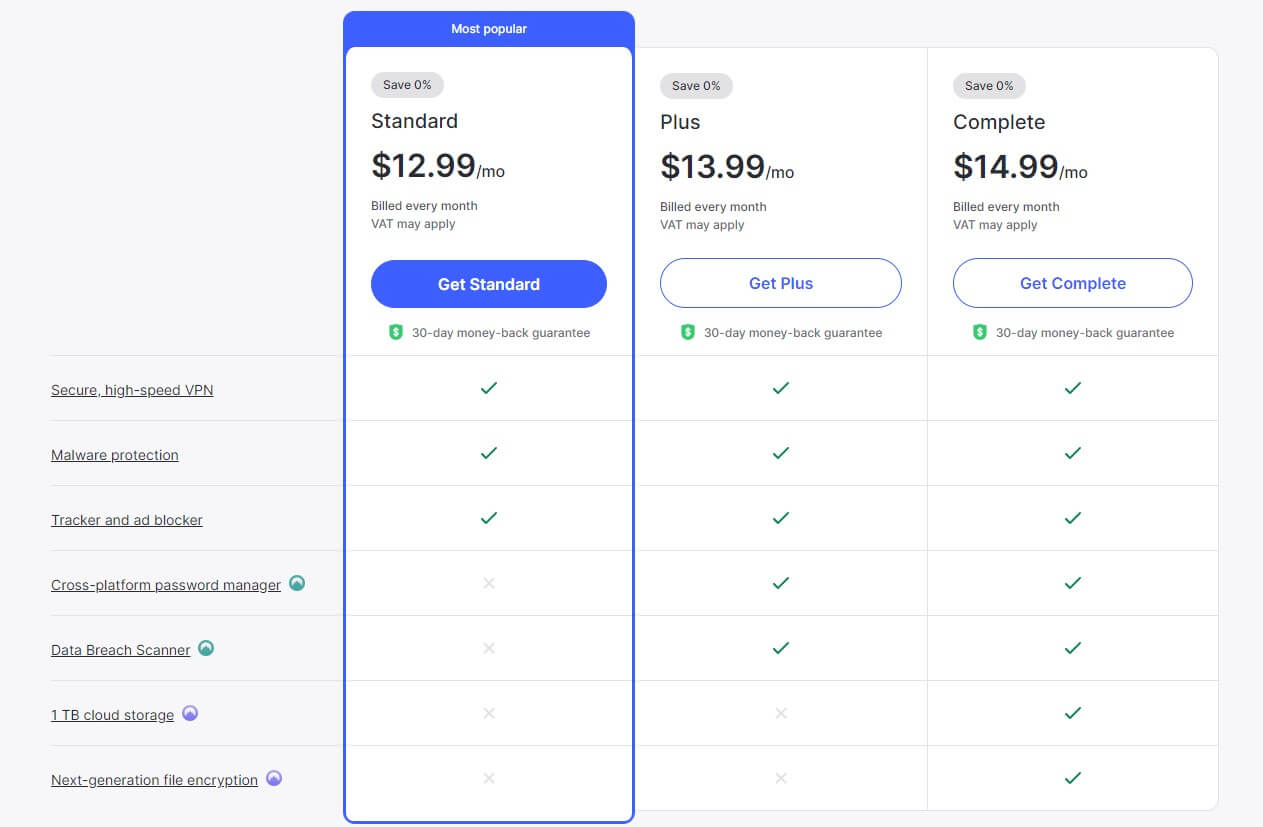Click the Most popular banner
Image resolution: width=1263 pixels, height=827 pixels.
[489, 29]
